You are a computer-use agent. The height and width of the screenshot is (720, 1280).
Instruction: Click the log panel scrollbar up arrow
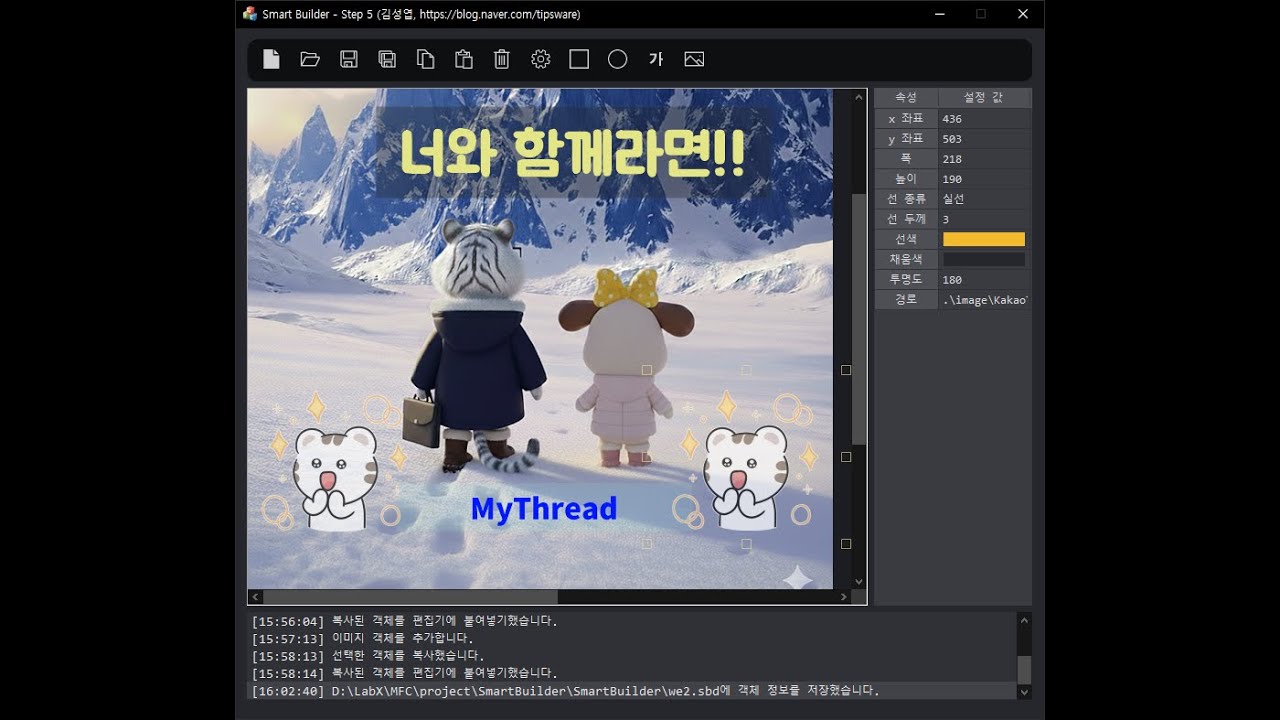tap(1024, 621)
